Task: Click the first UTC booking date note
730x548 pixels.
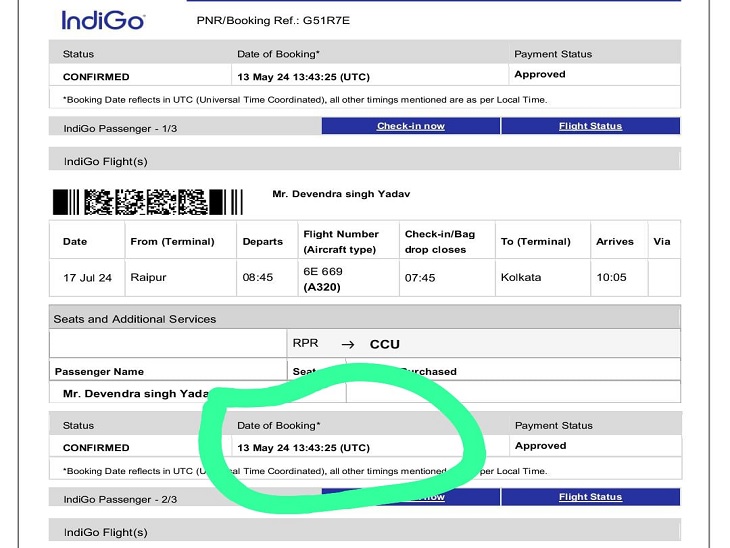Action: pos(305,100)
